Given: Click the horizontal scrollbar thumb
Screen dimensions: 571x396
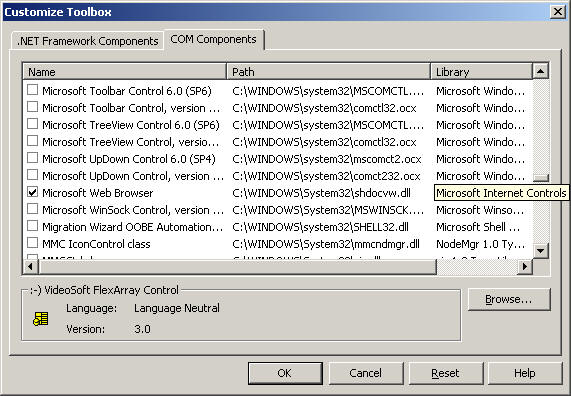Looking at the screenshot, I should (237, 267).
